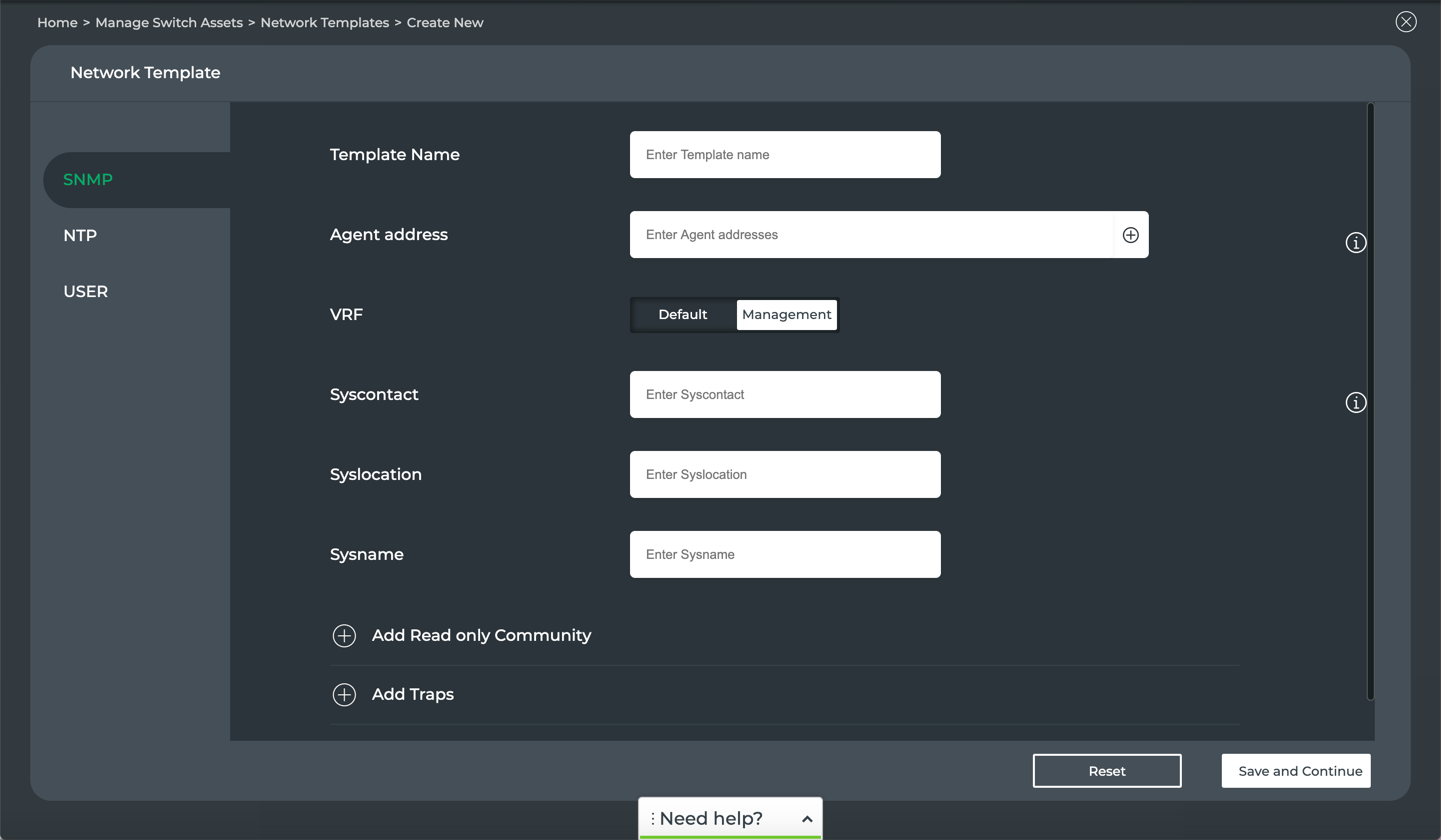Click the plus icon for Add Traps
Screen dimensions: 1441x840
[x=344, y=695]
